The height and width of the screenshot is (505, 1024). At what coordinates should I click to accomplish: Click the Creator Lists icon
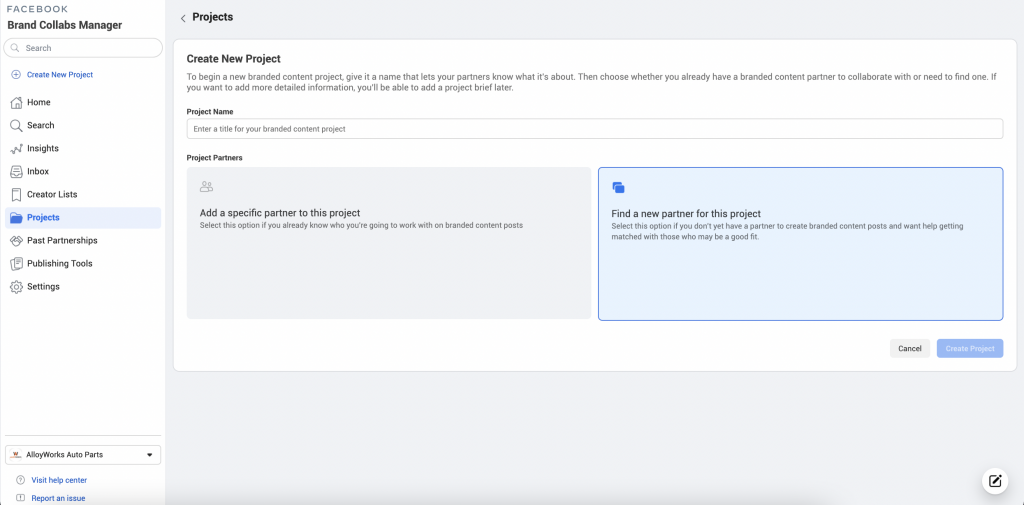click(17, 194)
